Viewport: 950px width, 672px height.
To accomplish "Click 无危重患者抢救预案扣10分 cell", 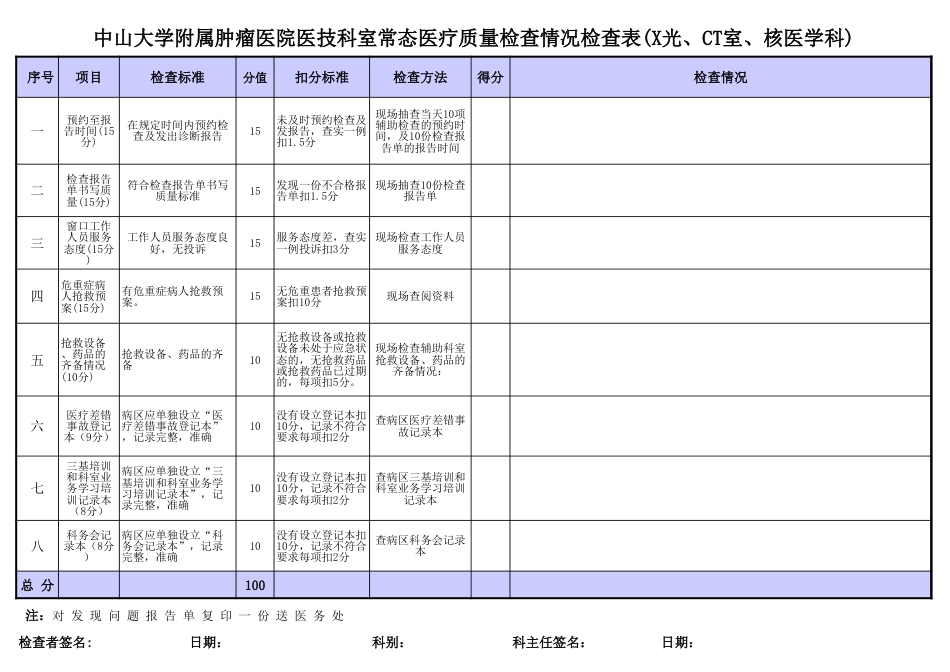I will coord(322,296).
